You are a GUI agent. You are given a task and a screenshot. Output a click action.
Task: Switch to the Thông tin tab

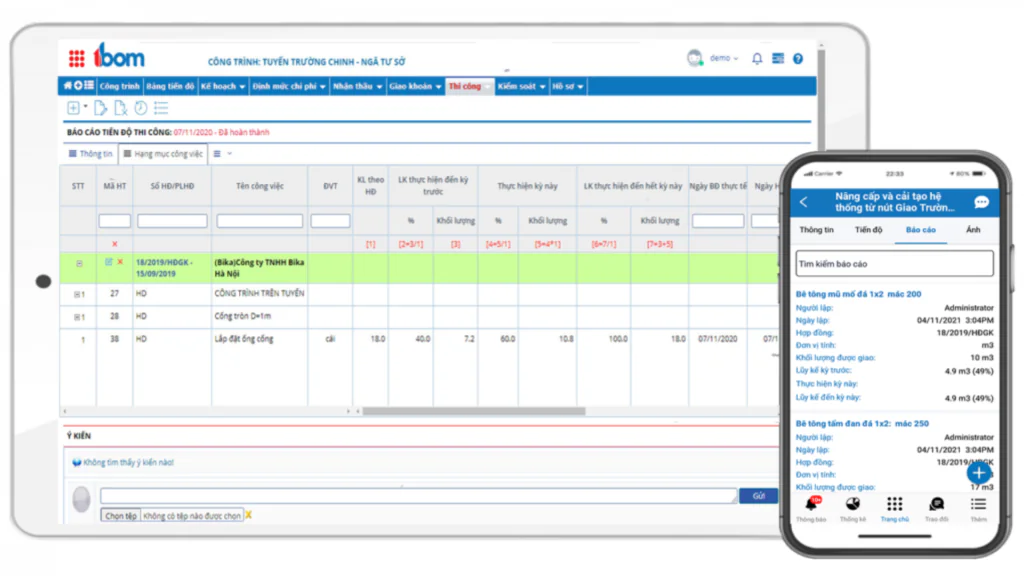tap(91, 154)
